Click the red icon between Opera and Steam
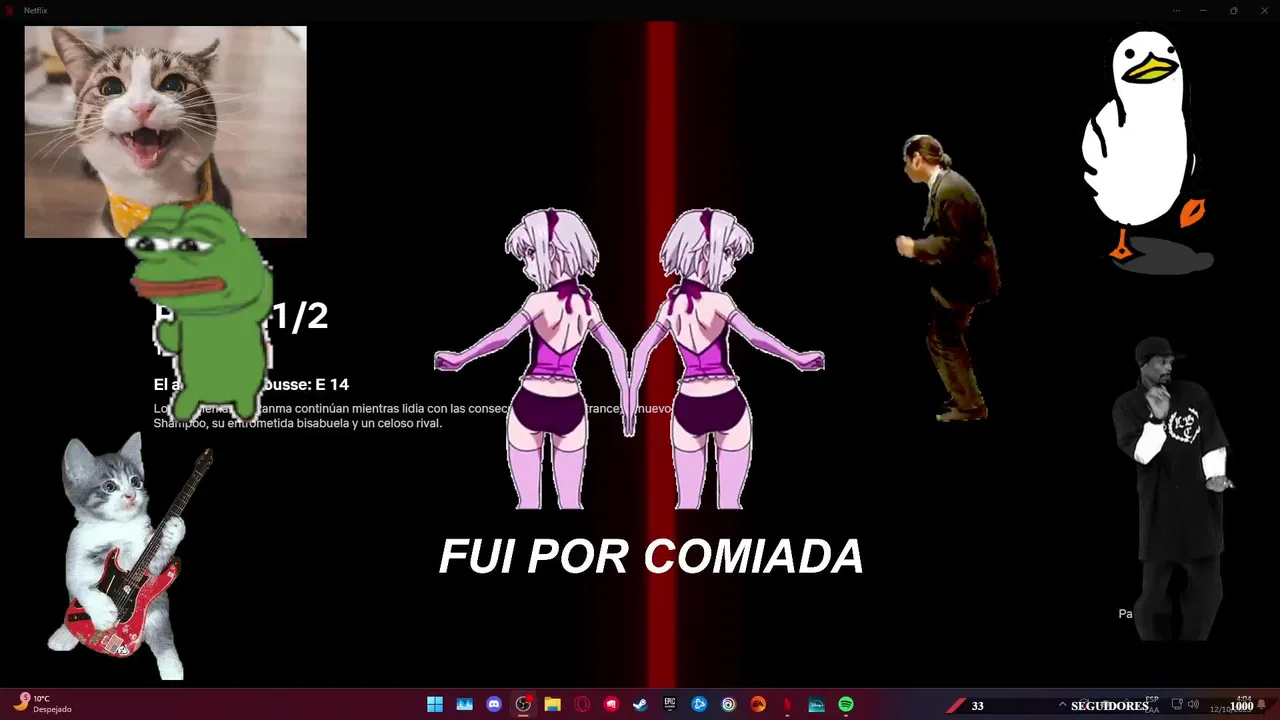Viewport: 1280px width, 720px height. [611, 704]
